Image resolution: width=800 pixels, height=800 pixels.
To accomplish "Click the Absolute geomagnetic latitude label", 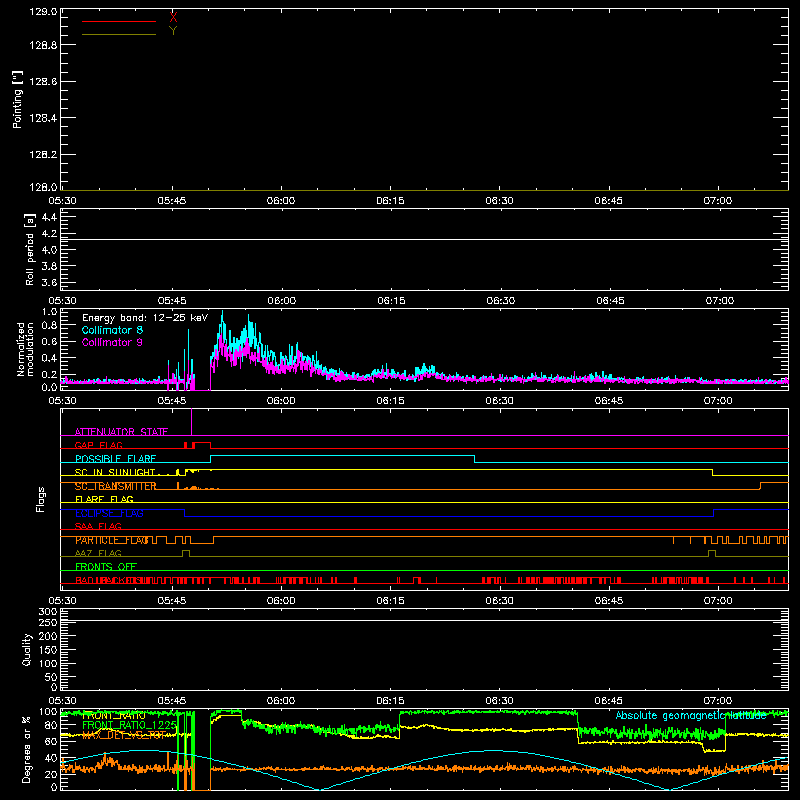I will pos(691,716).
